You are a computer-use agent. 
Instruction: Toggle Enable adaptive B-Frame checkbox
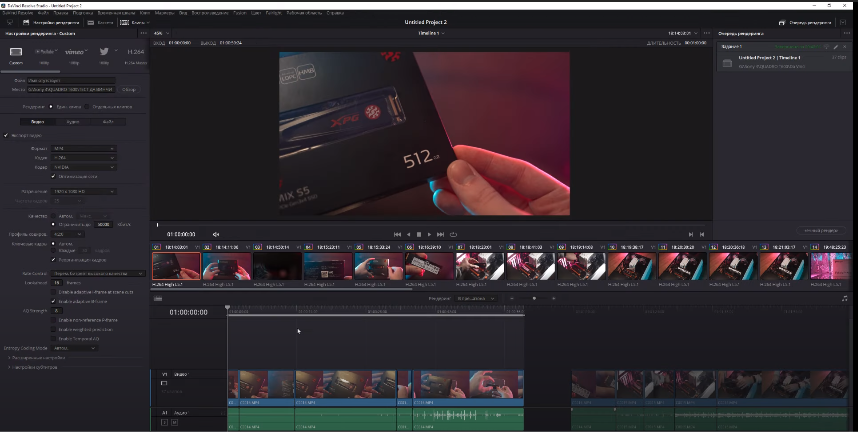(x=53, y=302)
